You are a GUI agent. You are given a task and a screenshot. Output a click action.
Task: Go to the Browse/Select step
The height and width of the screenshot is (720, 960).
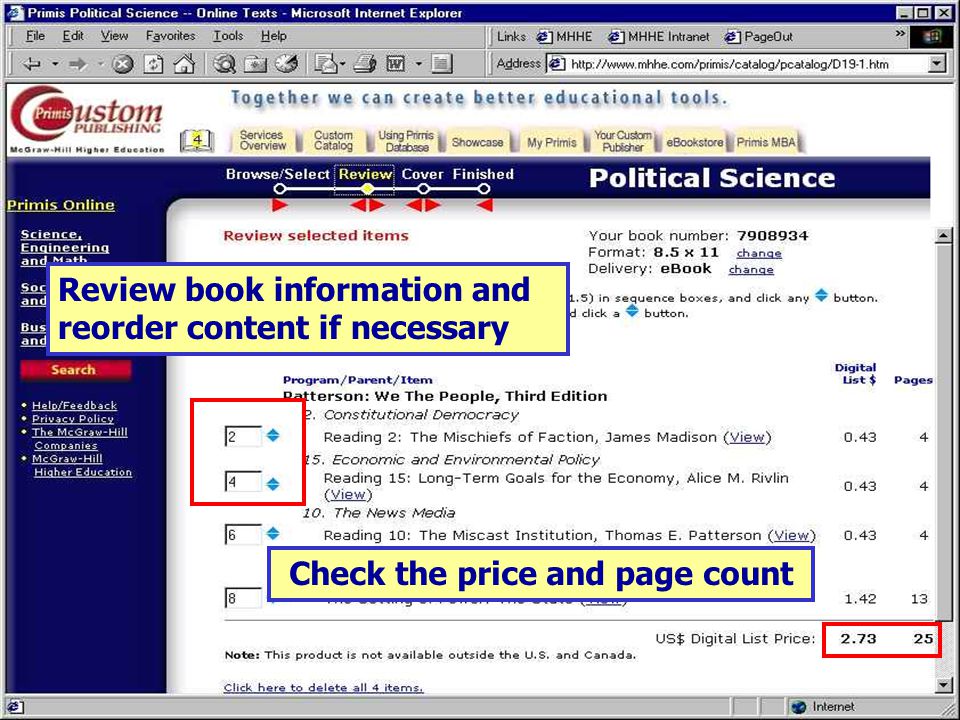278,174
